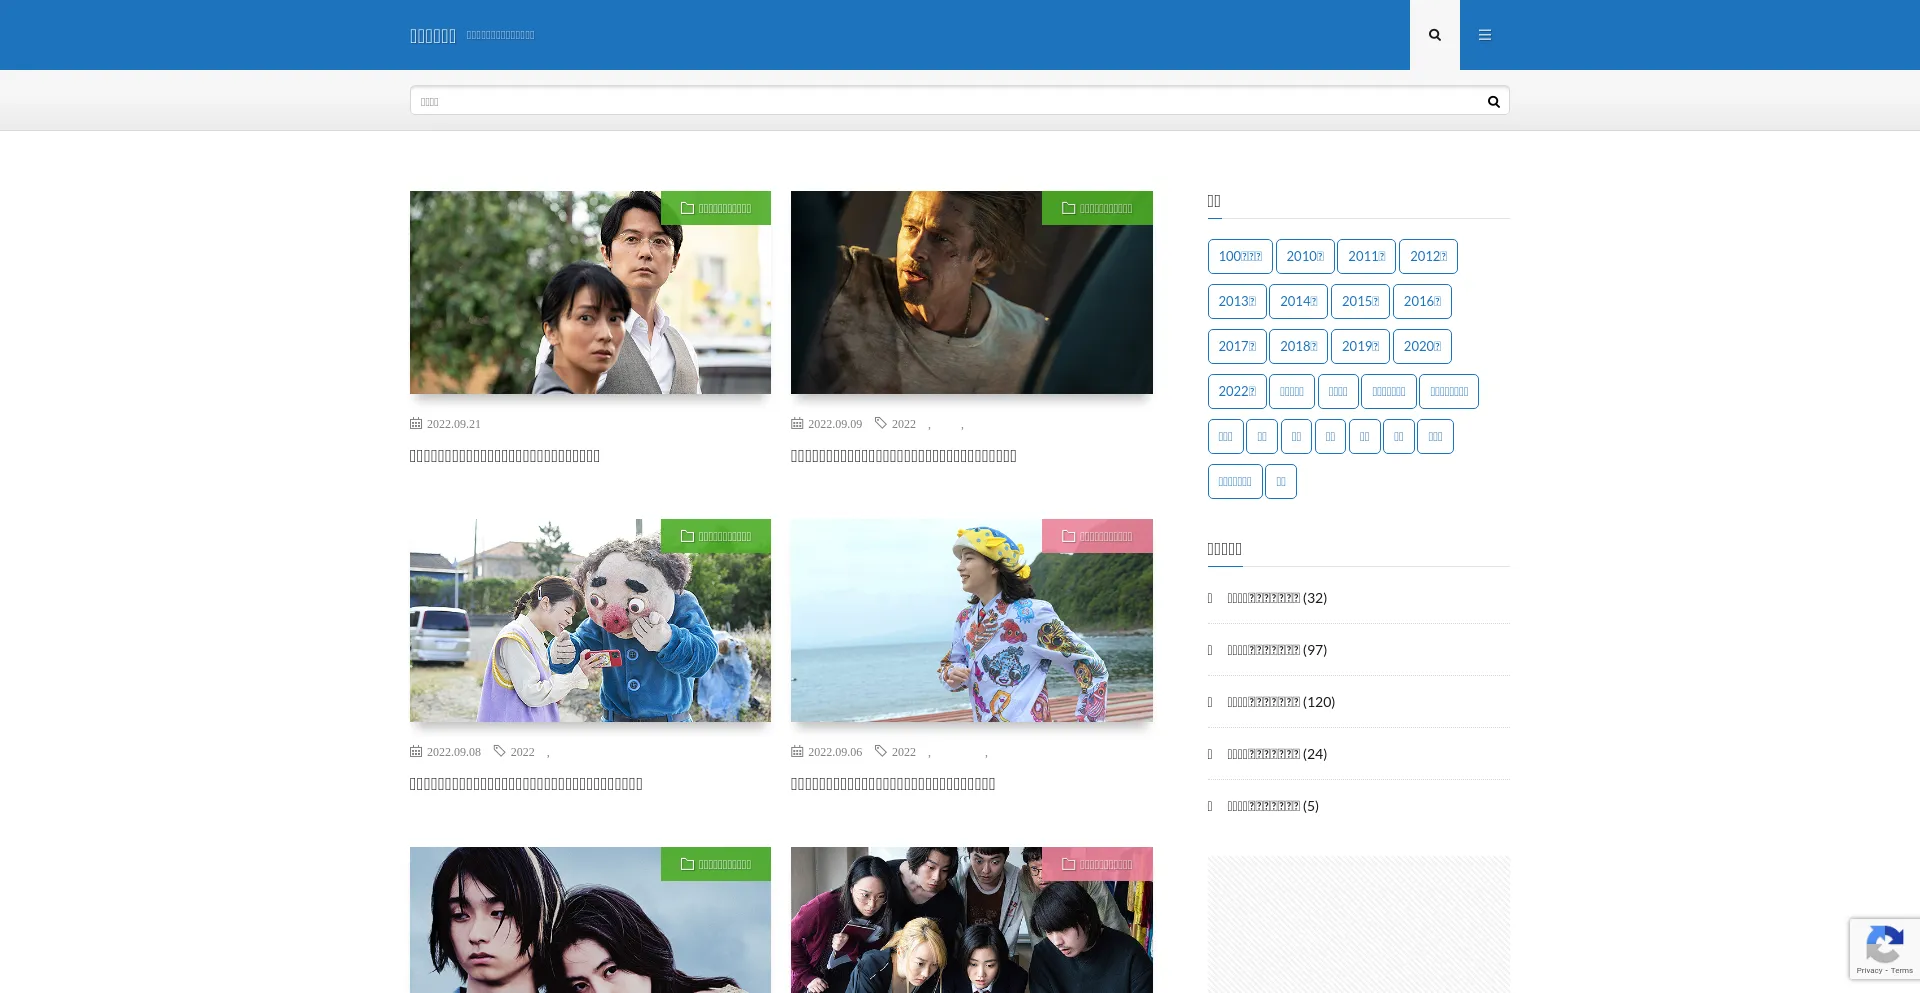Click the pink category badge on the group thumbnail
1920x993 pixels.
click(1097, 864)
